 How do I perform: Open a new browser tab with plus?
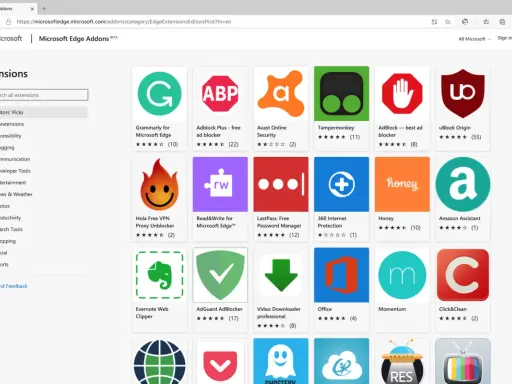pos(44,9)
